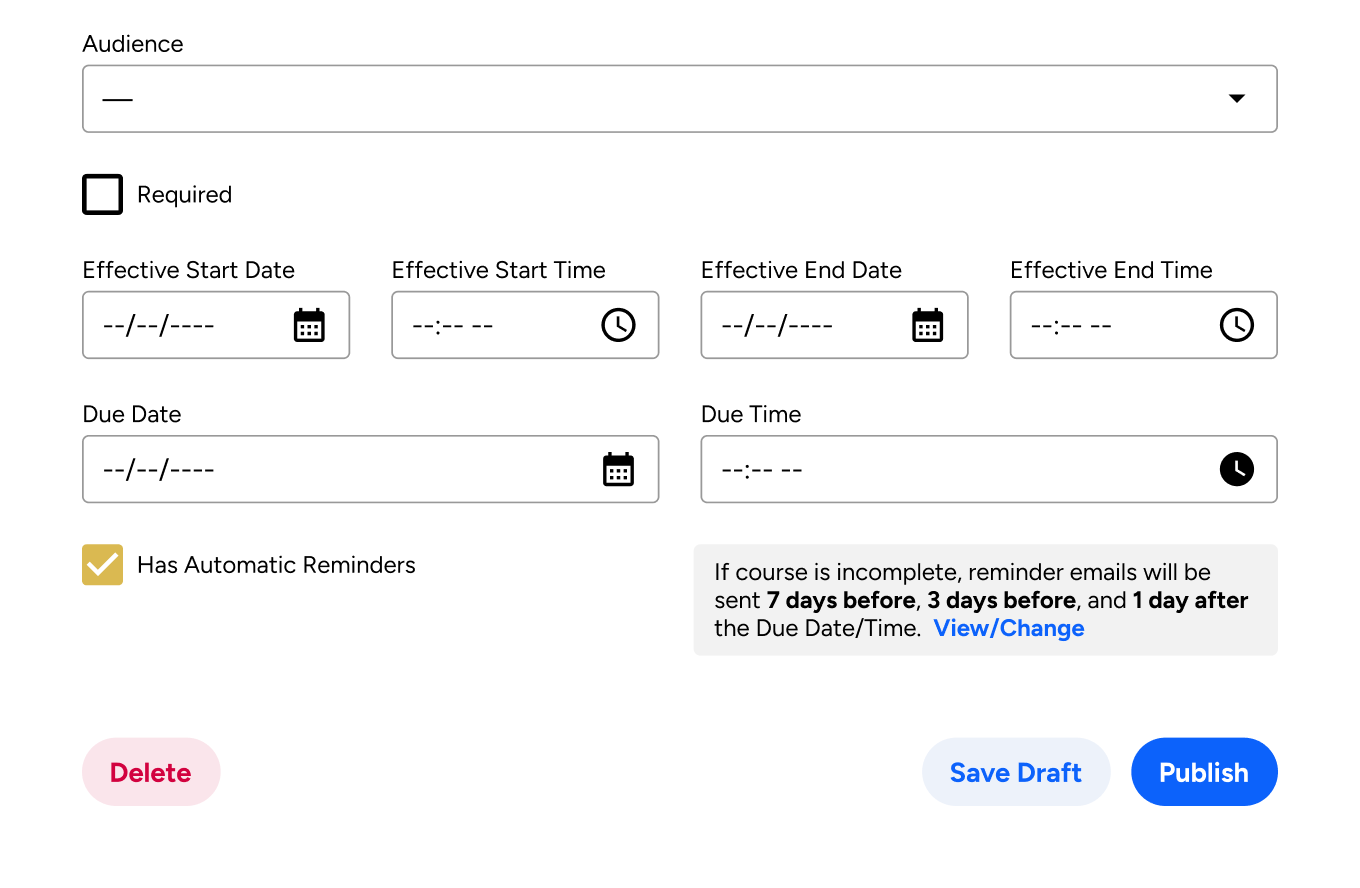Check the Required checkbox

pos(103,195)
